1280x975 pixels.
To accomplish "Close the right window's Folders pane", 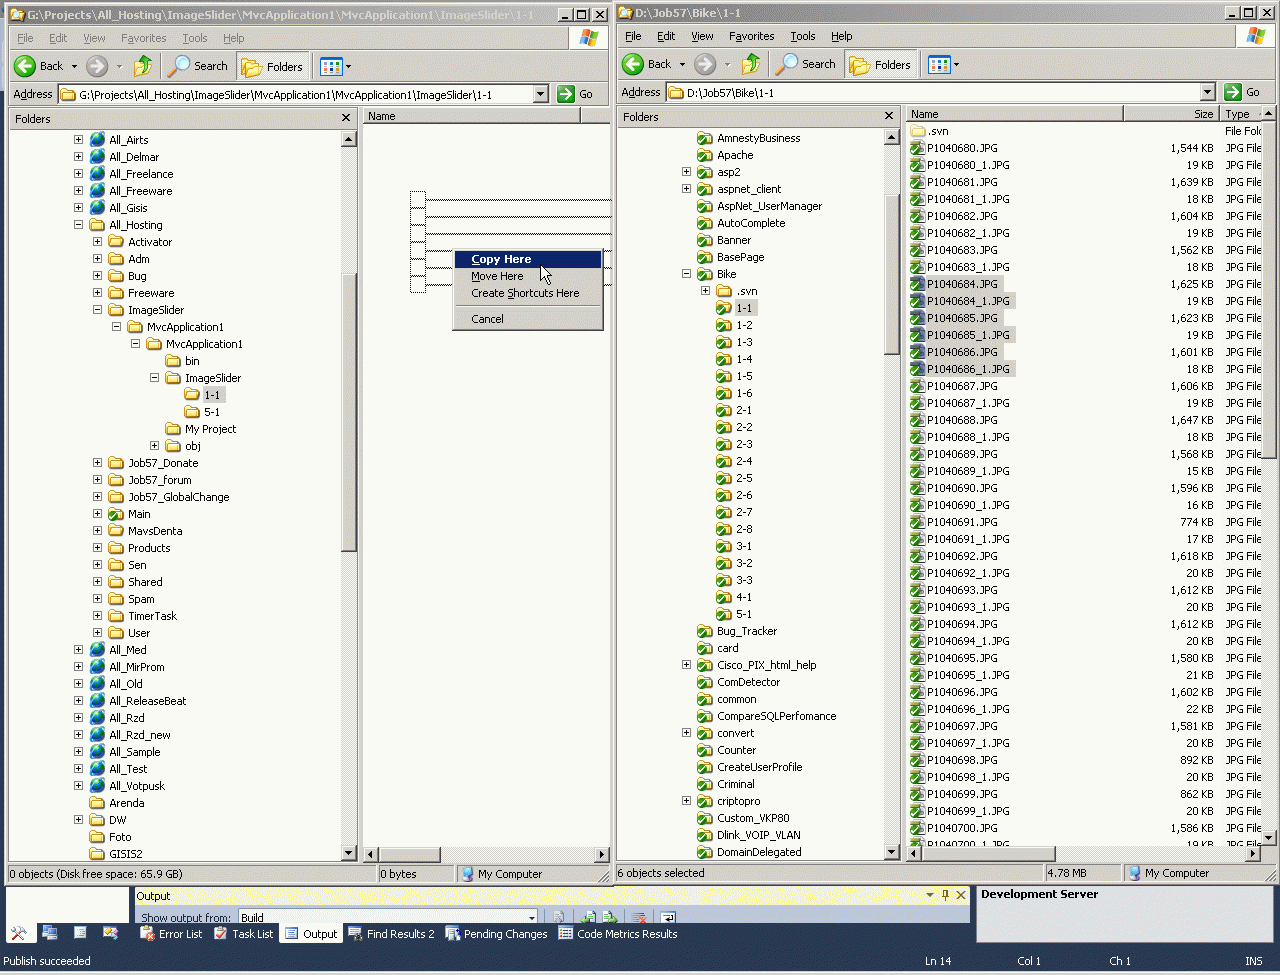I will (x=889, y=116).
